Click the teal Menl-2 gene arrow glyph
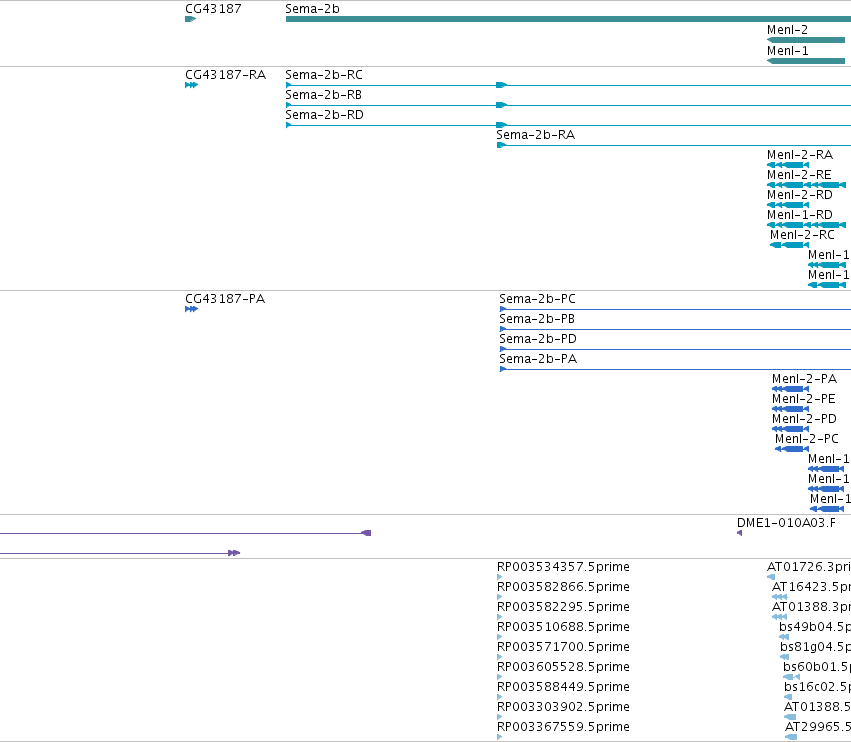 pos(806,40)
